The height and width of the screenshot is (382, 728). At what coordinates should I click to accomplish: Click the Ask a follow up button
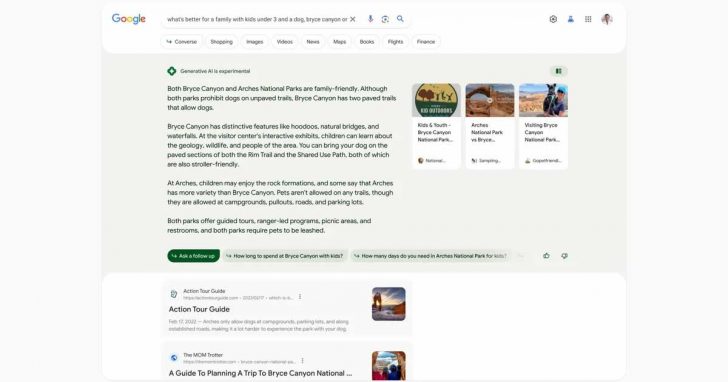[x=194, y=256]
